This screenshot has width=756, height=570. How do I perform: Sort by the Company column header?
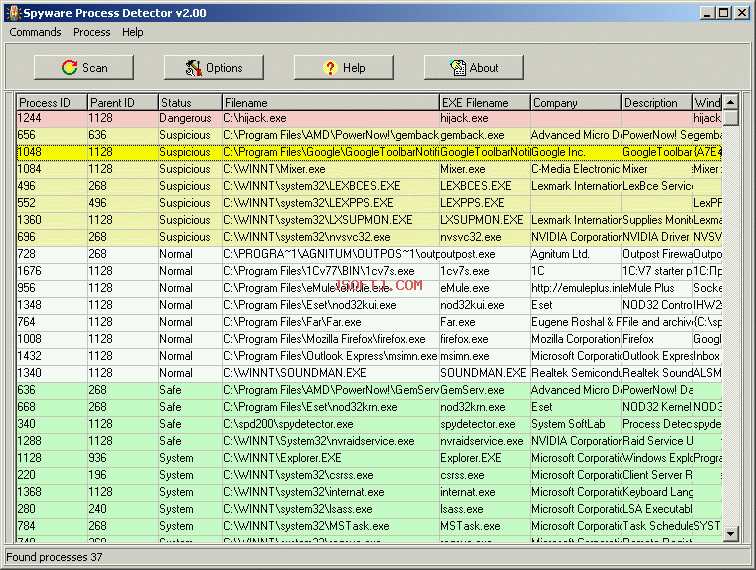(x=576, y=102)
